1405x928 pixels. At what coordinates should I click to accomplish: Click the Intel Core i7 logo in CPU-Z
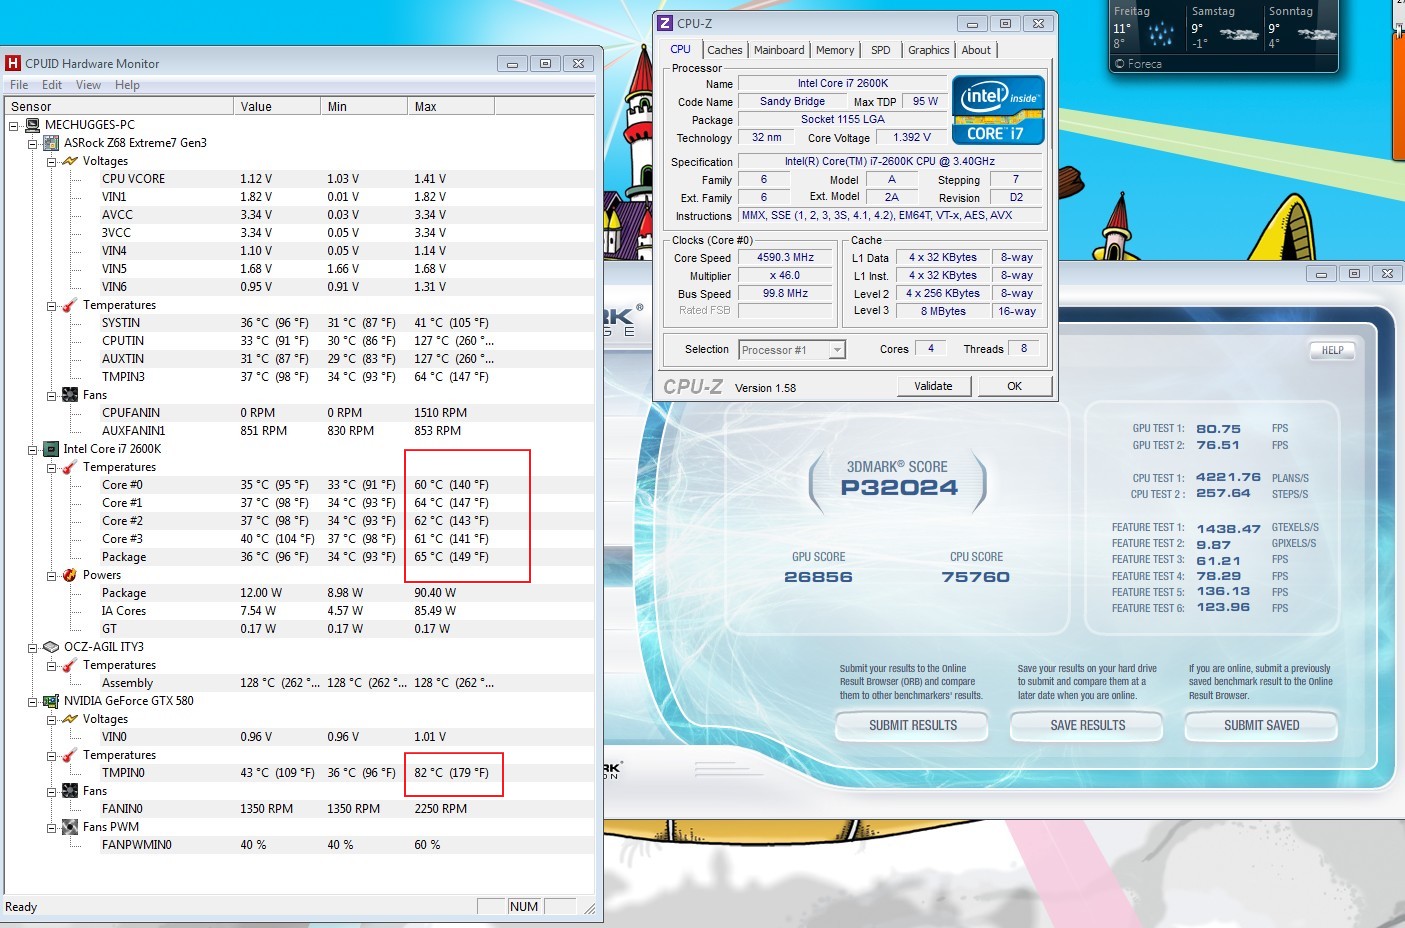pos(998,111)
